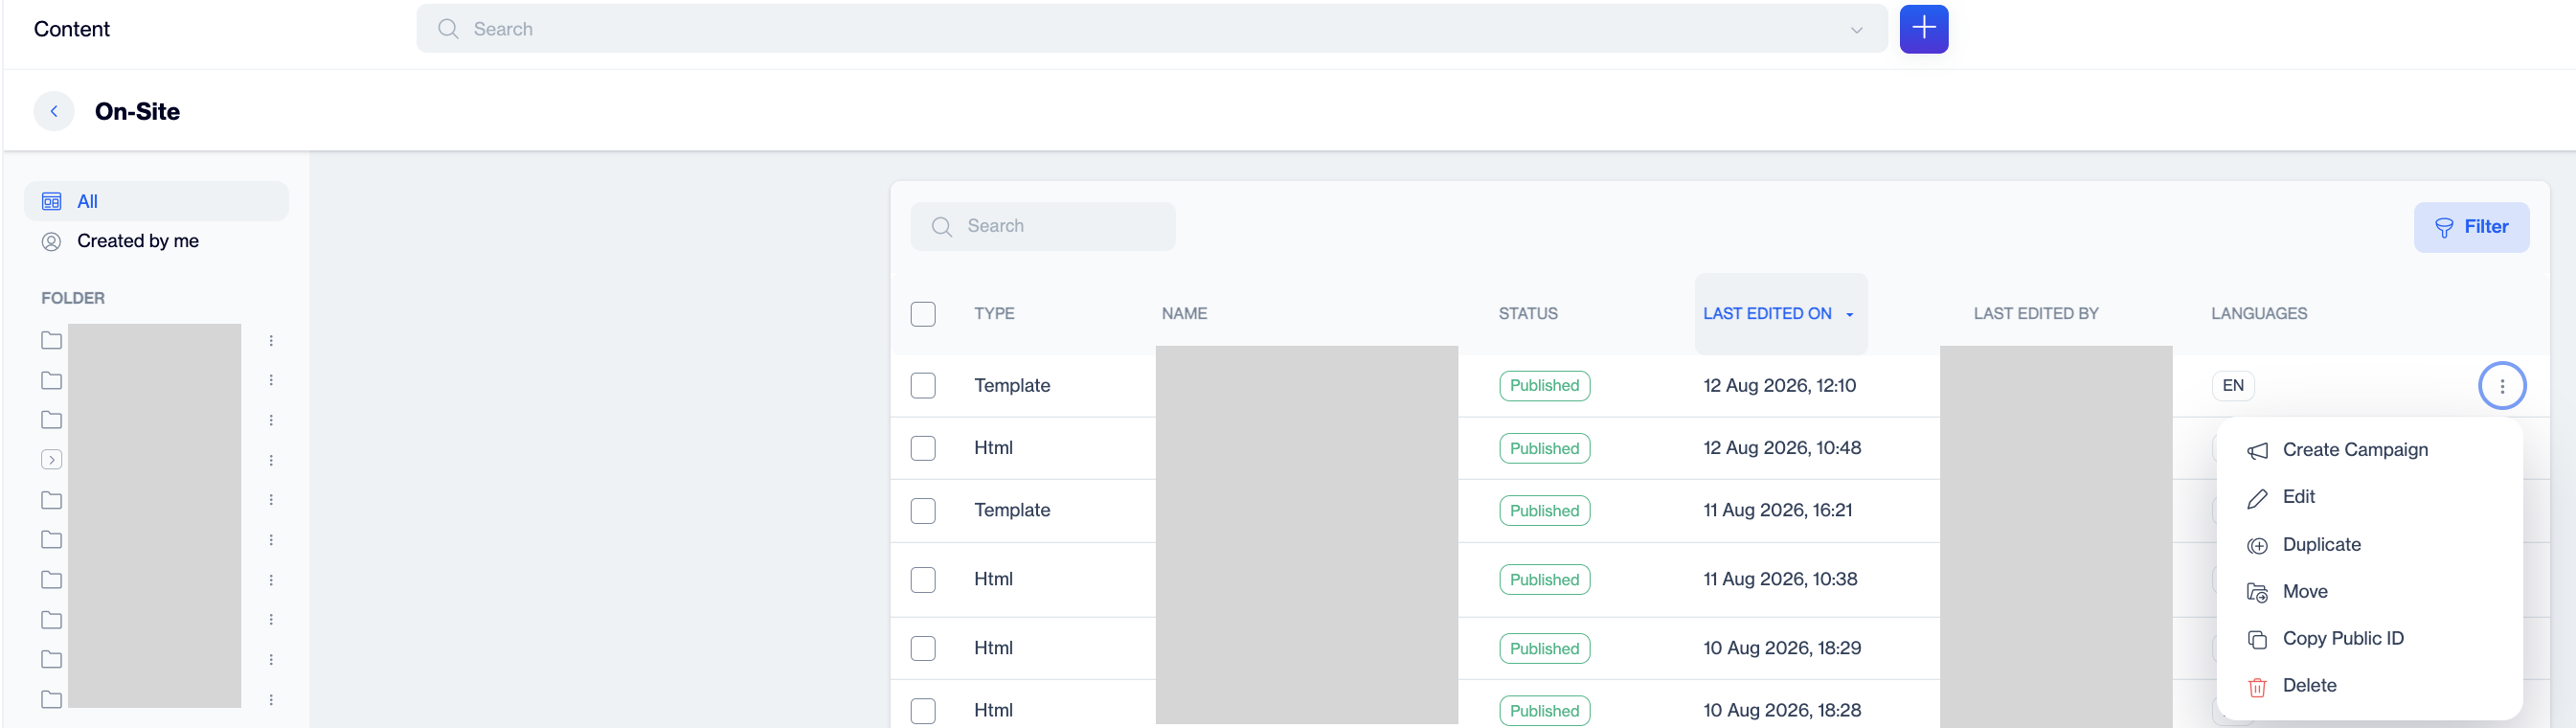Open the second folder's three-dot options
2576x728 pixels.
(271, 380)
